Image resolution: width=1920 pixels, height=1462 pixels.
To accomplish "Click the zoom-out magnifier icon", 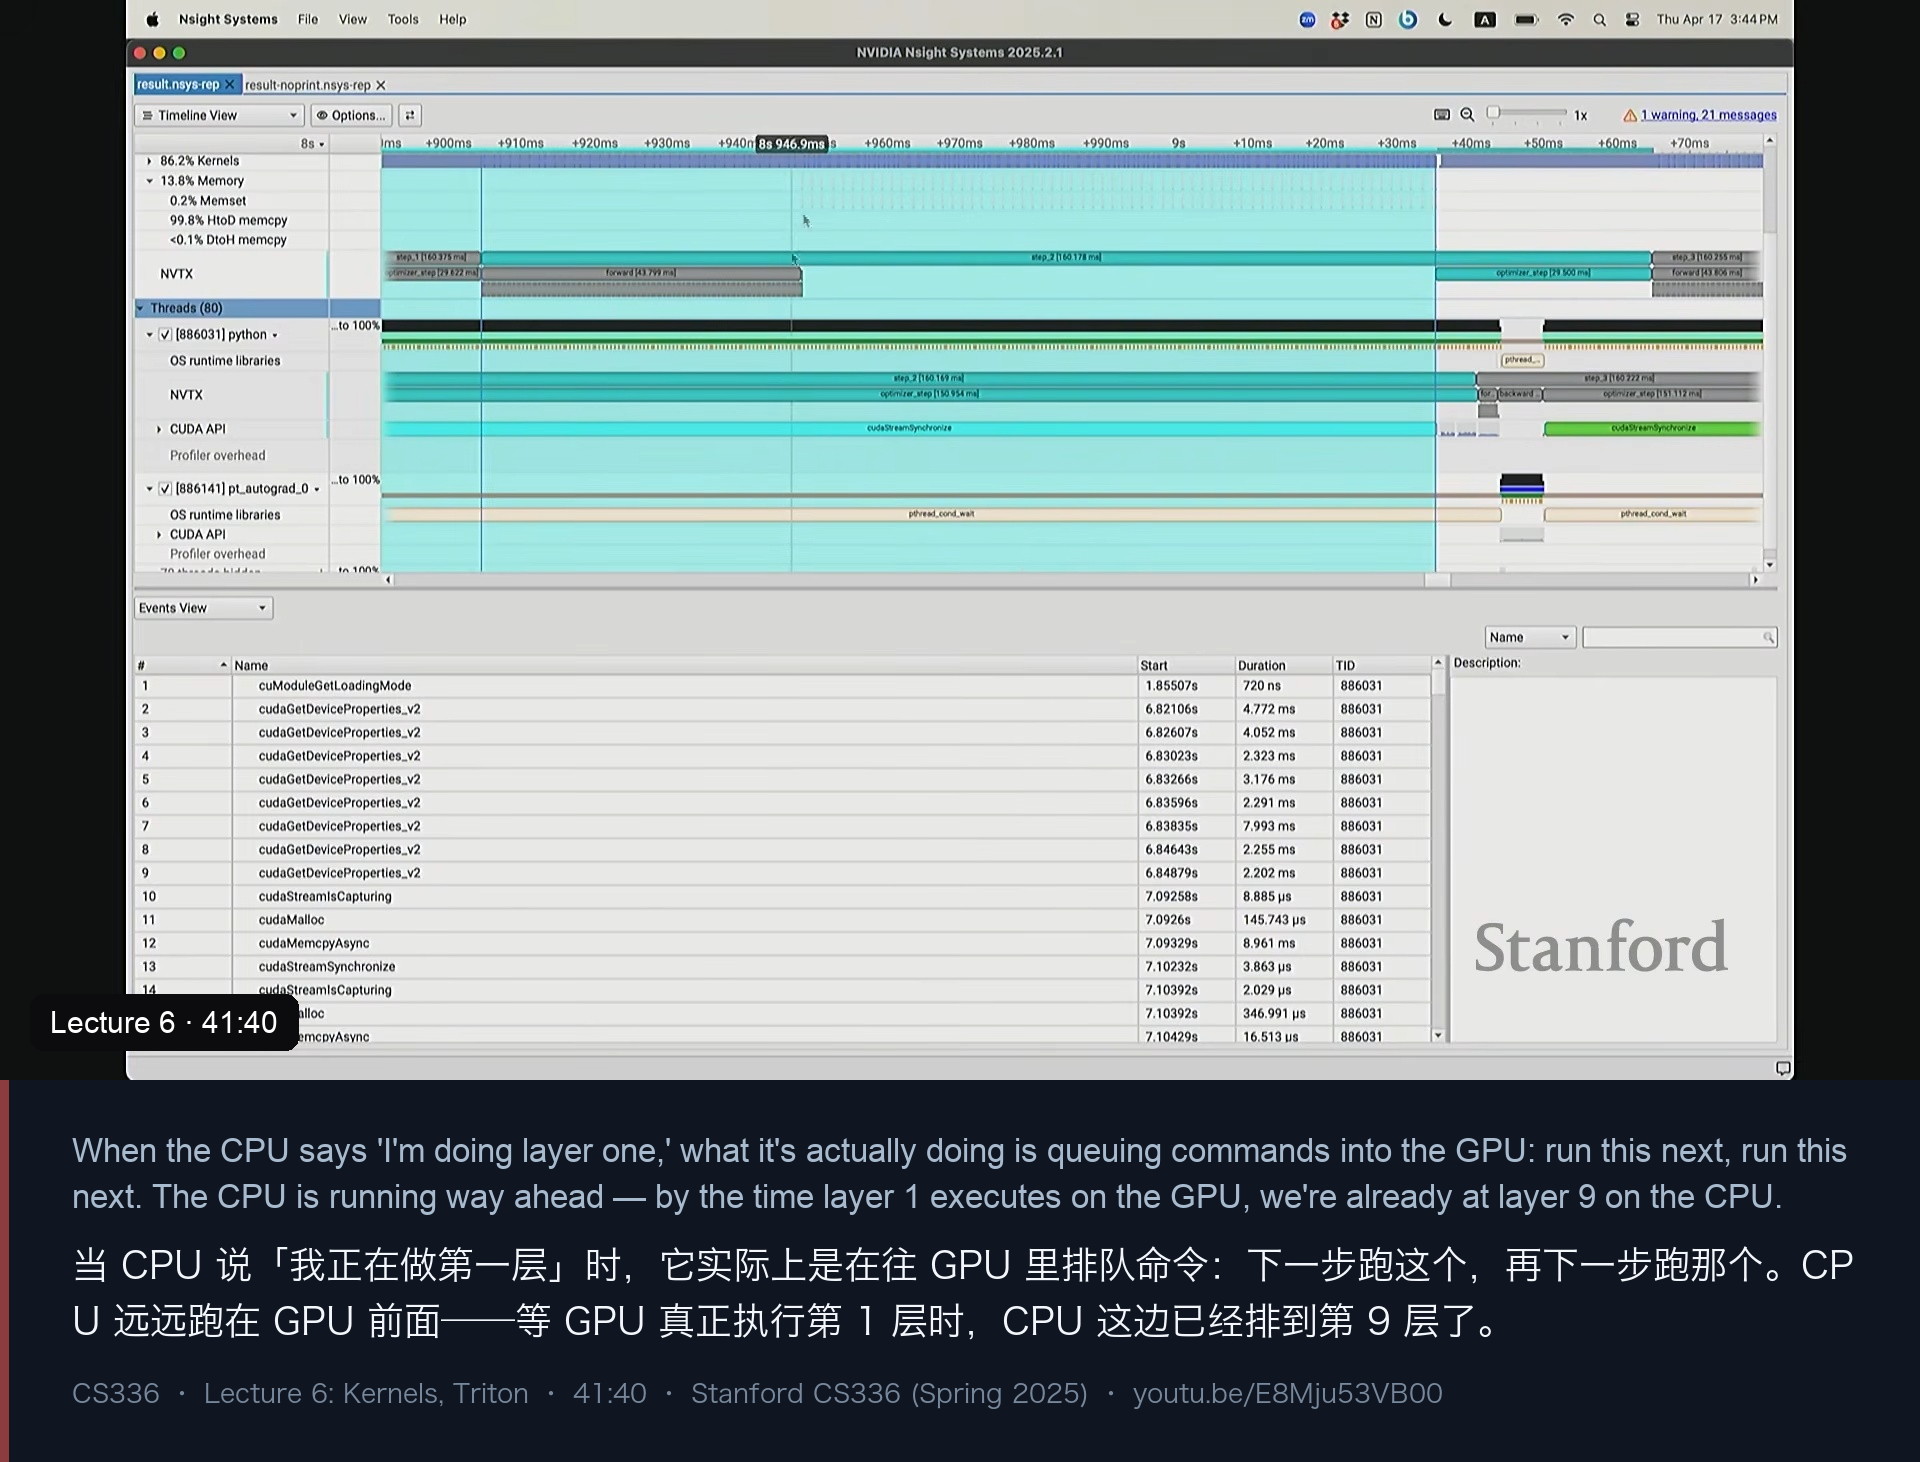I will 1468,115.
